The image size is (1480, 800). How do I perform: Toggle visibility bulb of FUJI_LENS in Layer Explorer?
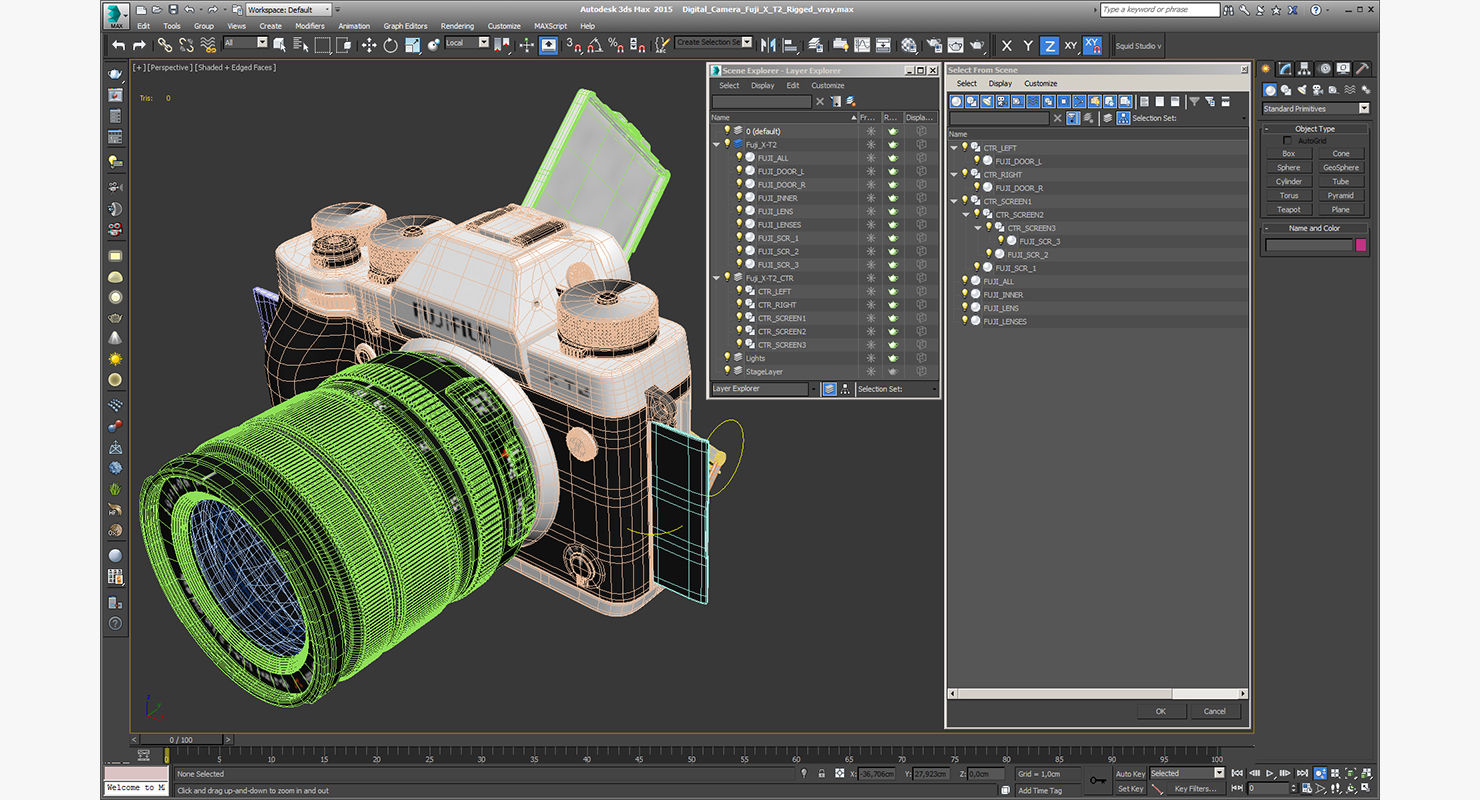(739, 211)
